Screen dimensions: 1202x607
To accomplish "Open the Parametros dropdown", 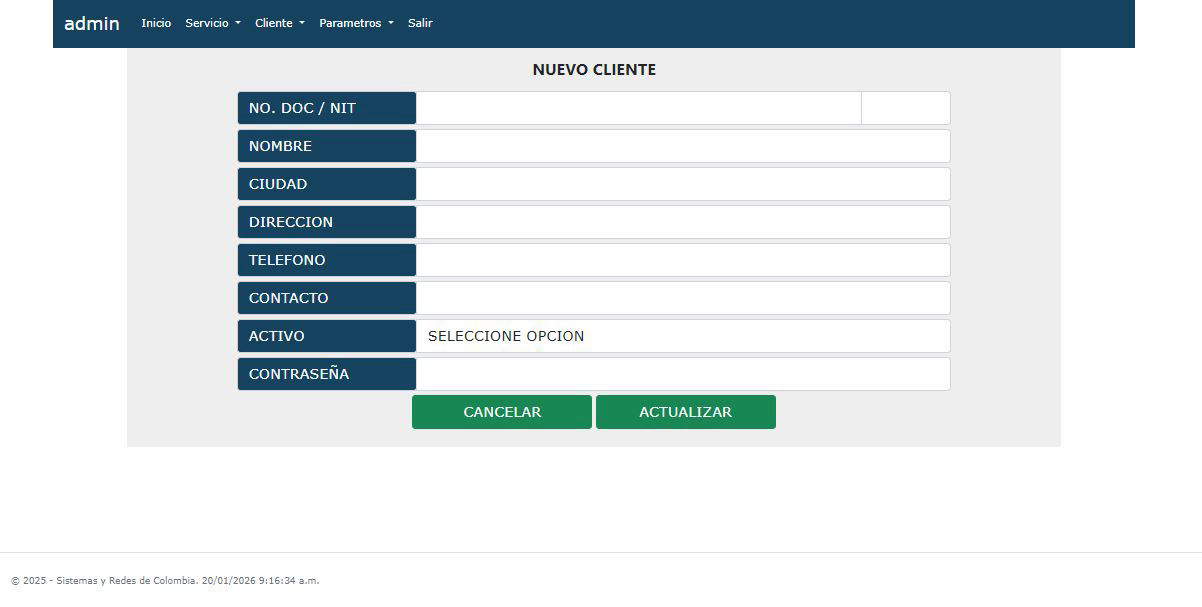I will tap(355, 23).
